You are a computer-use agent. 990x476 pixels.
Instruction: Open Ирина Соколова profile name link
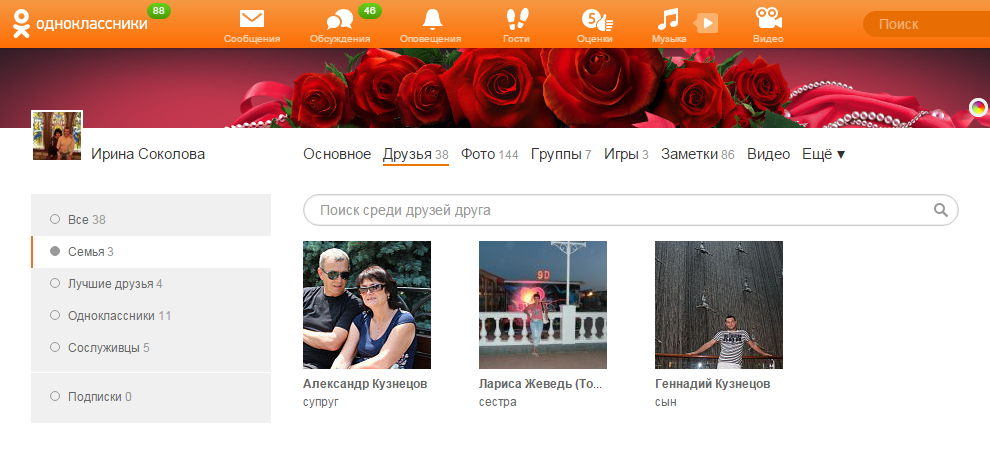click(148, 154)
